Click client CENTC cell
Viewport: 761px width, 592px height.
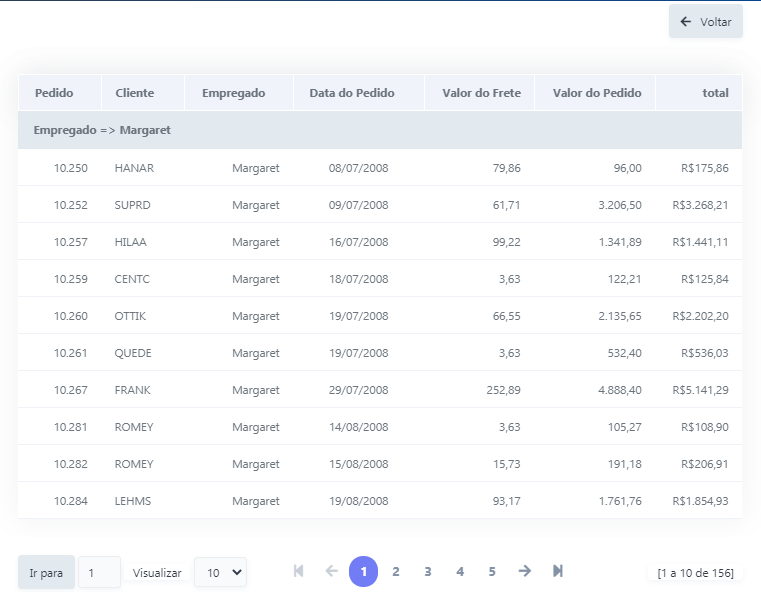[x=132, y=279]
